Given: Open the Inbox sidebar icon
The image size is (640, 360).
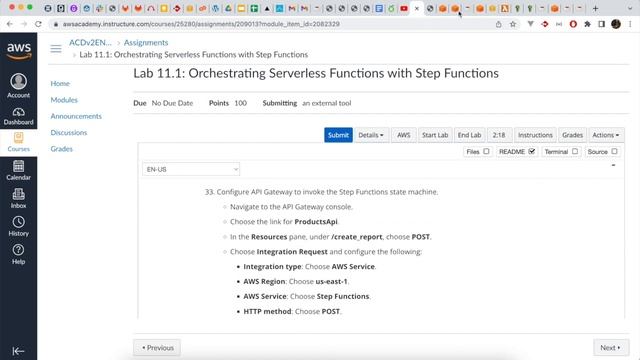Looking at the screenshot, I should [18, 198].
